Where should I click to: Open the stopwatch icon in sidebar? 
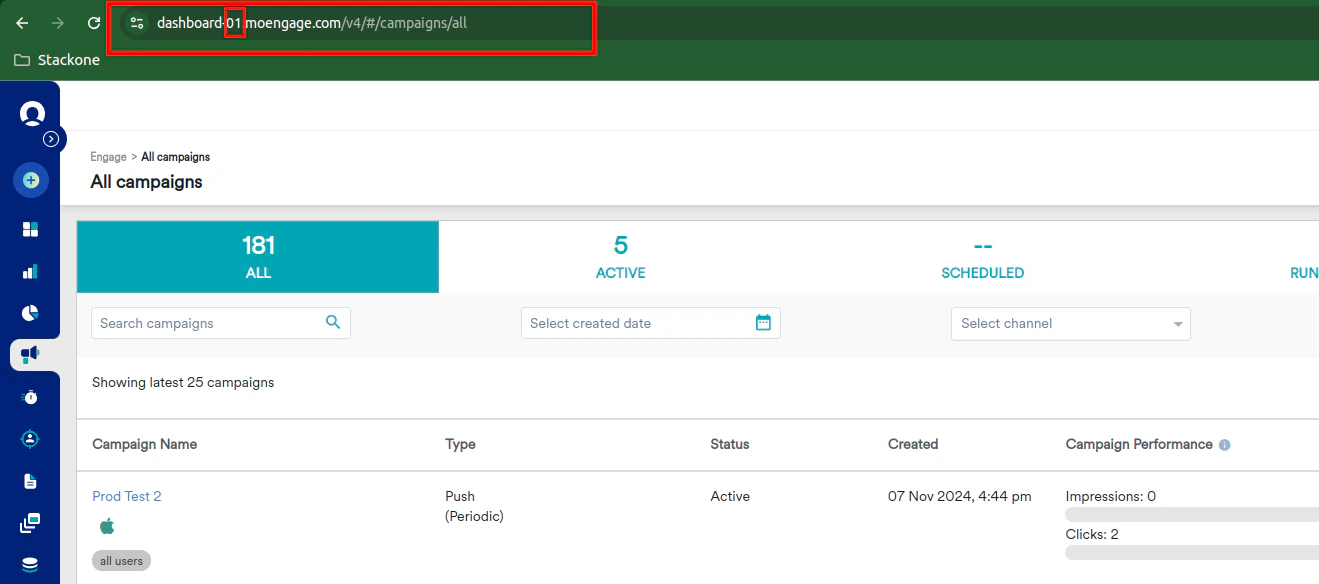click(x=30, y=397)
